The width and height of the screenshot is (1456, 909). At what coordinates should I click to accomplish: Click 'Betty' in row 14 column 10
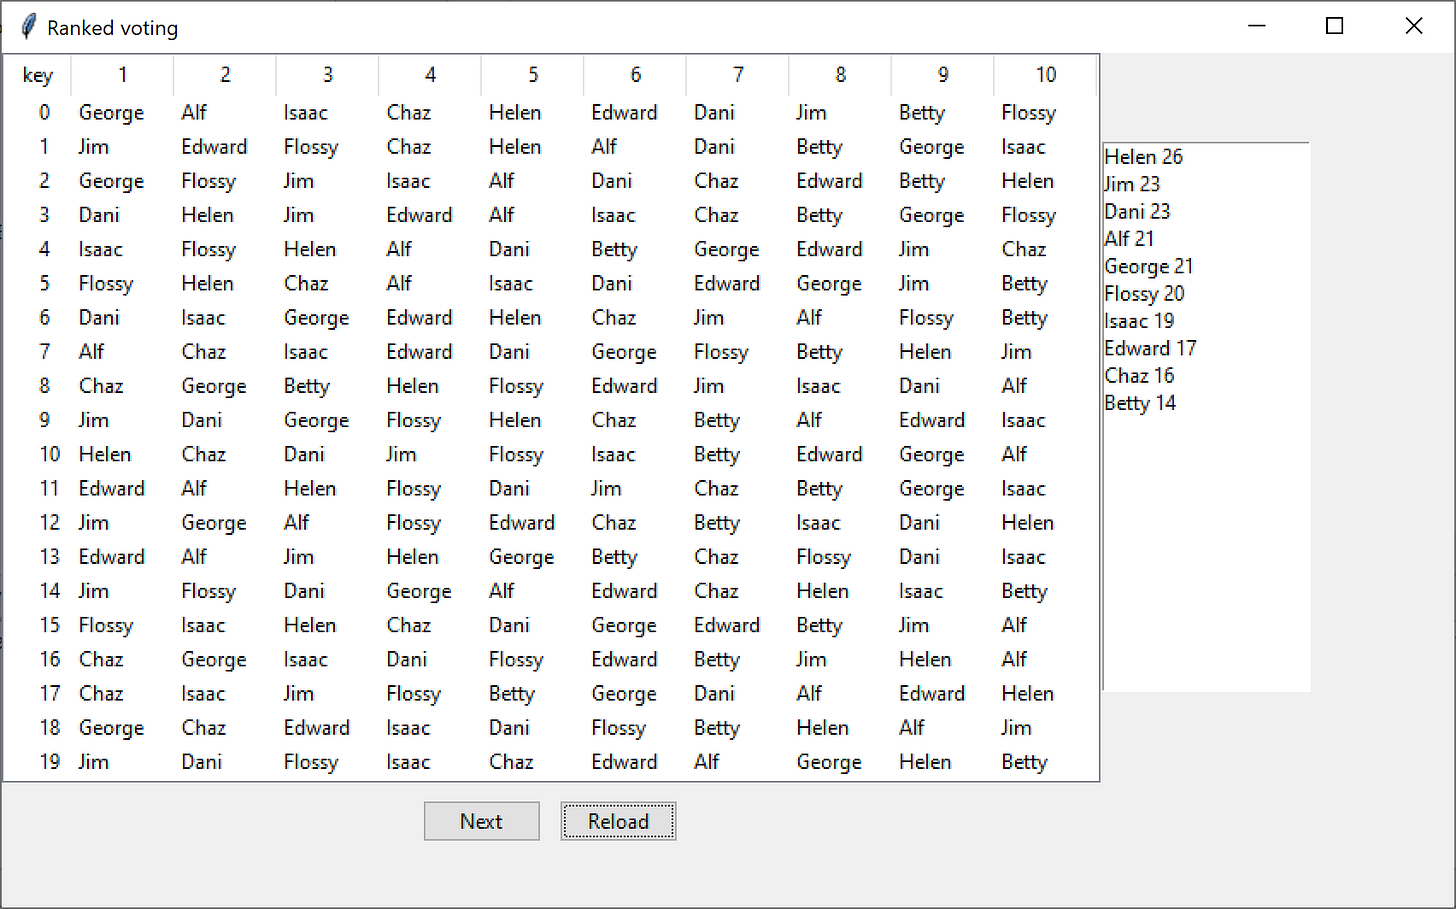click(x=1024, y=592)
